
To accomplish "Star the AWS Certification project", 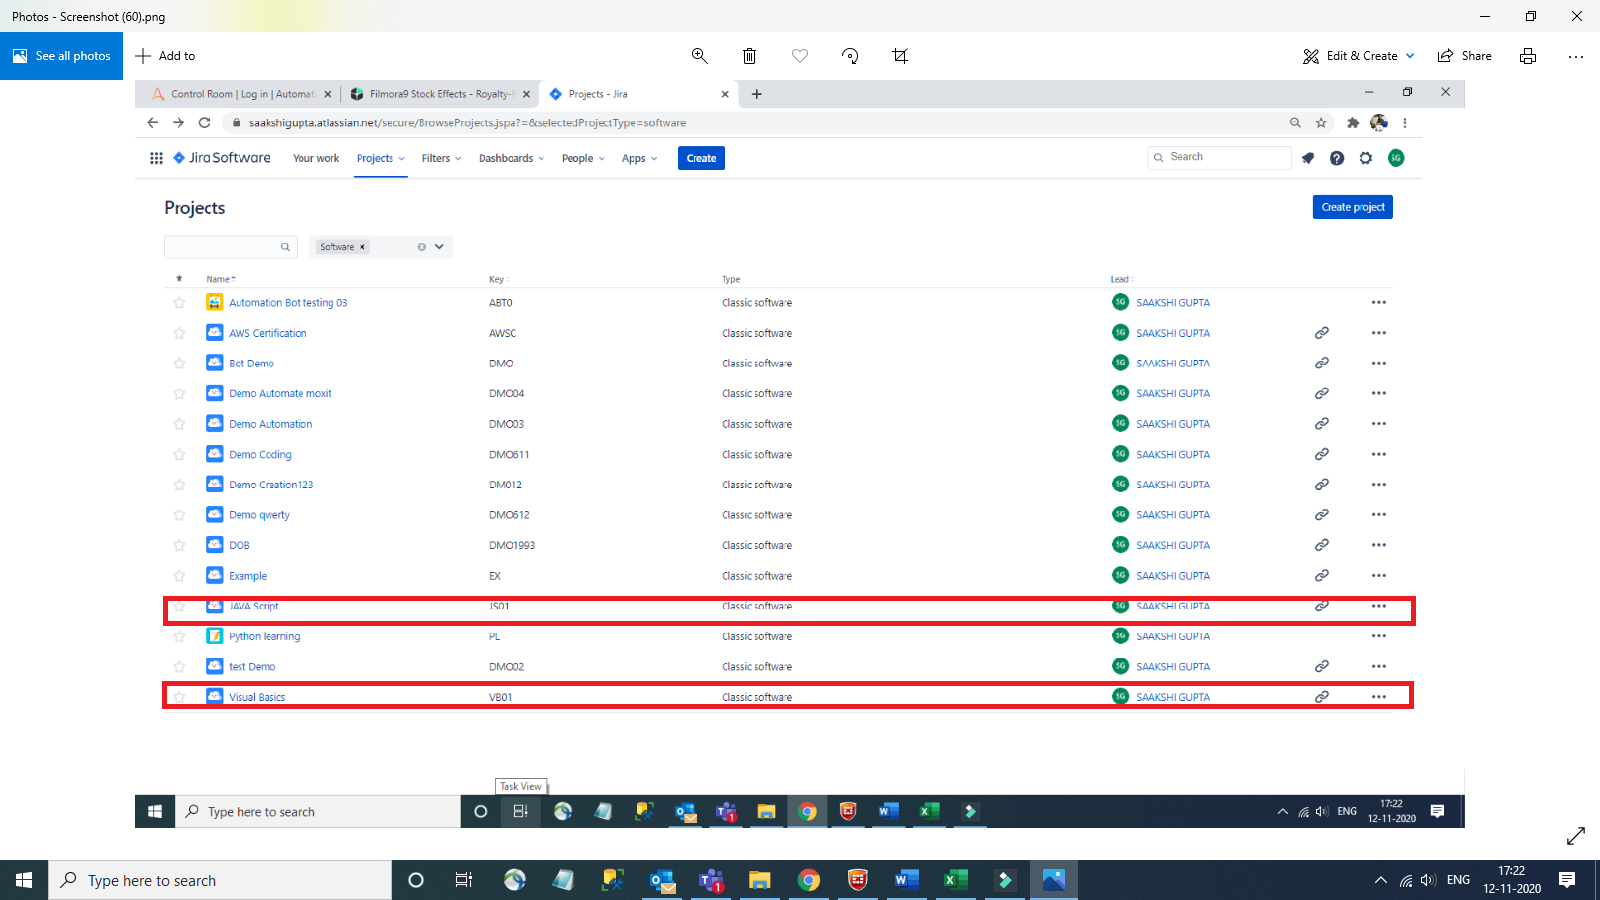I will pos(179,333).
